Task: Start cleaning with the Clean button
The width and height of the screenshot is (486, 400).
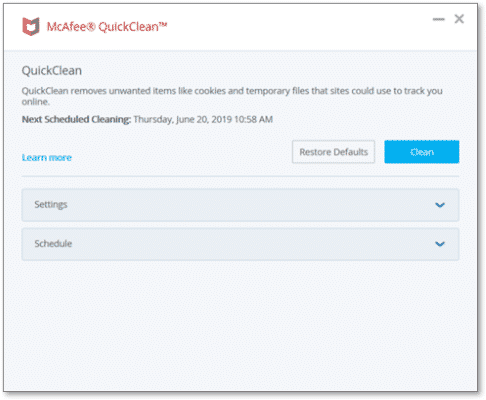Action: (422, 152)
